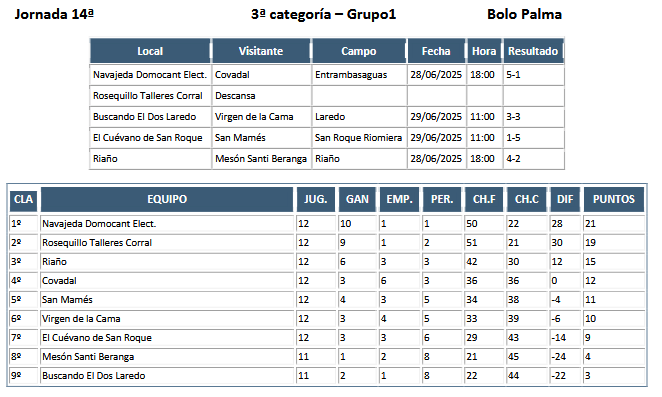Click the Mesón Santi Beranga visitante cell
The image size is (662, 397).
261,159
